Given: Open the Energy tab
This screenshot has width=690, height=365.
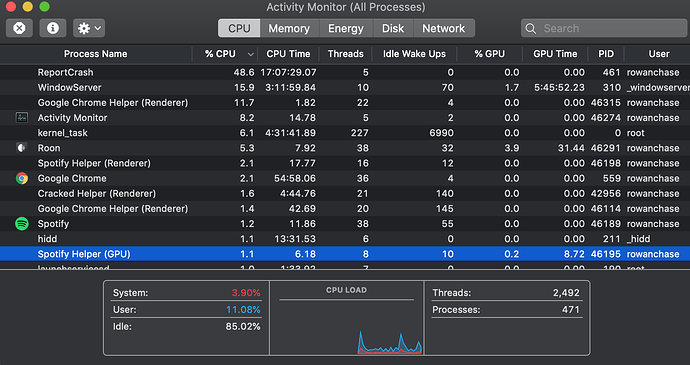Looking at the screenshot, I should [346, 28].
